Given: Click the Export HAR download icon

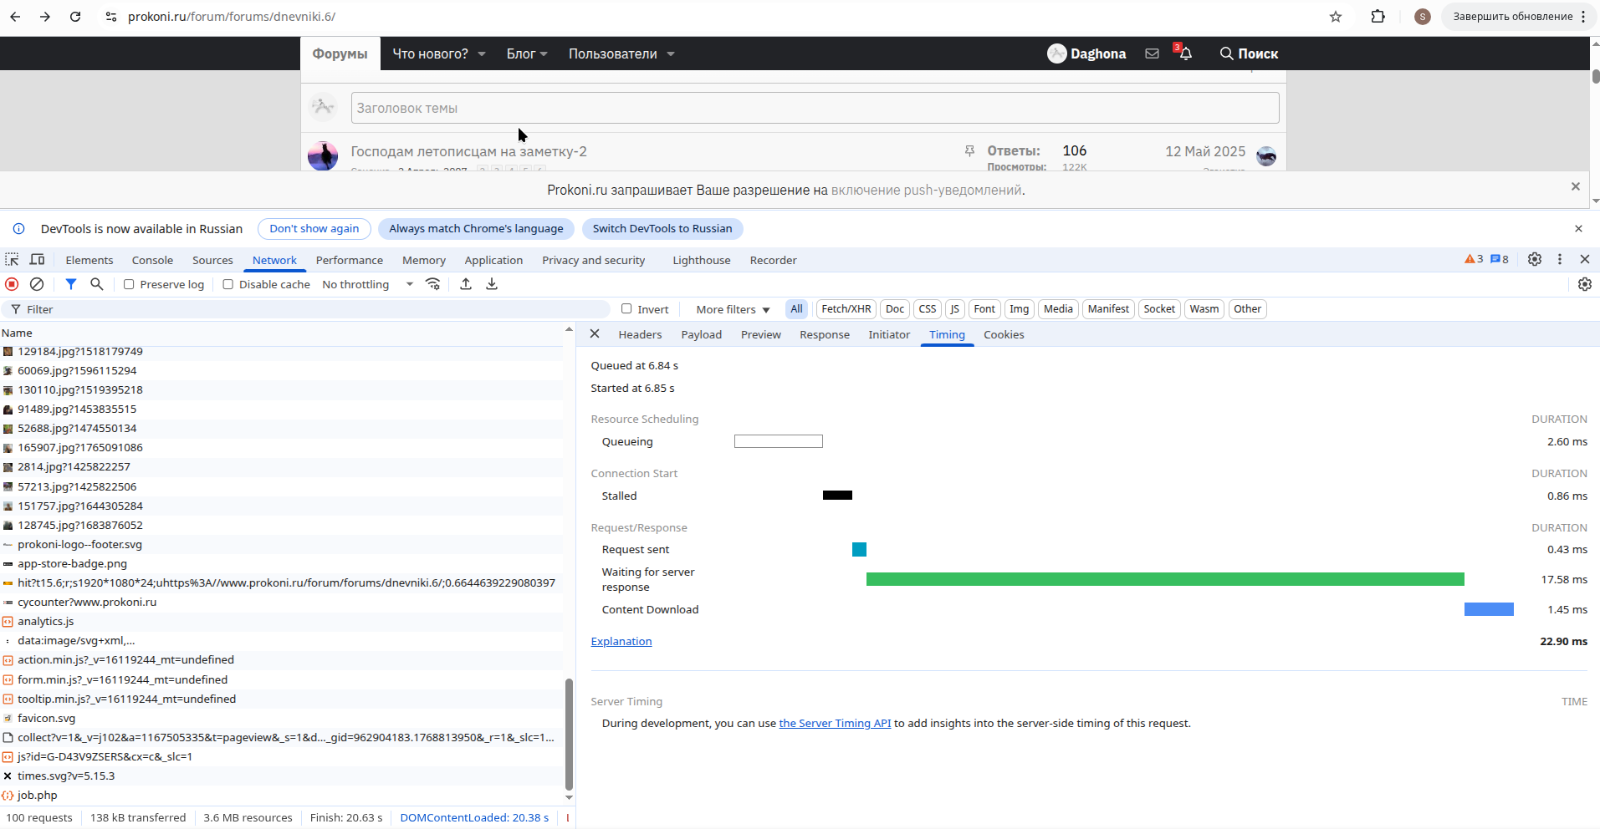Looking at the screenshot, I should pyautogui.click(x=492, y=284).
